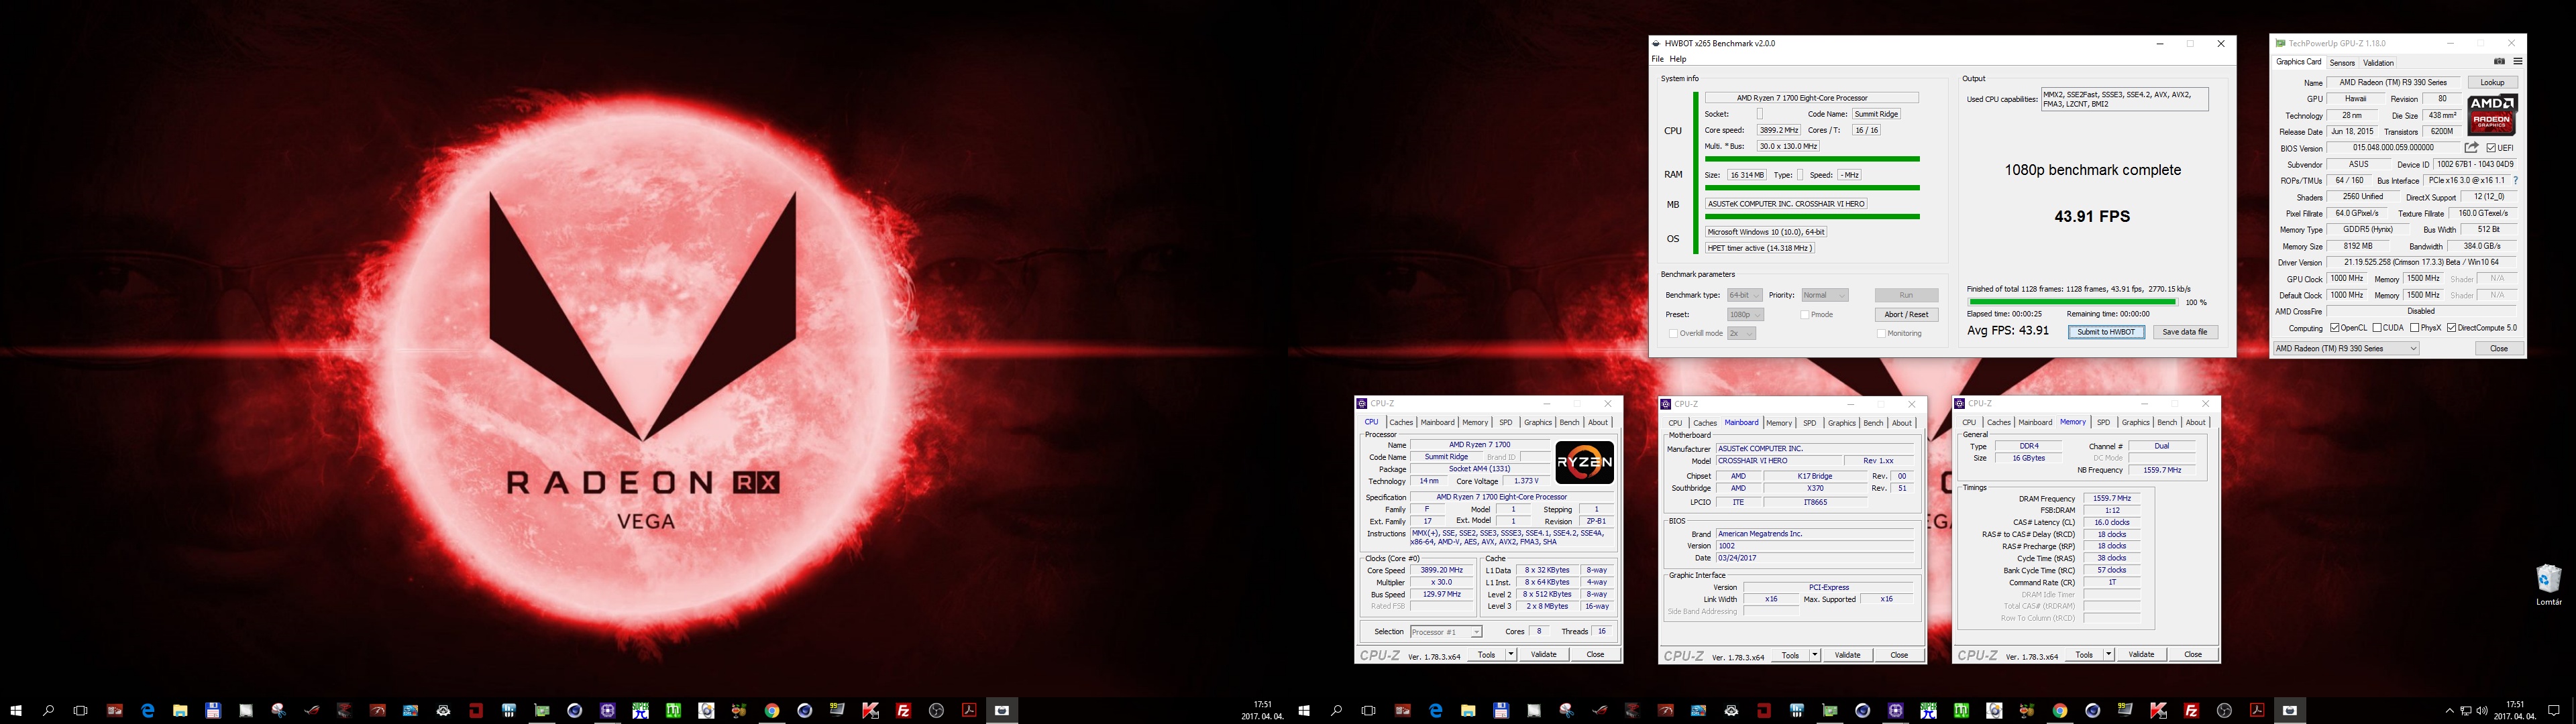Expand the Tools arrow in the CPU-Z CPU window
2576x724 pixels.
[1510, 655]
